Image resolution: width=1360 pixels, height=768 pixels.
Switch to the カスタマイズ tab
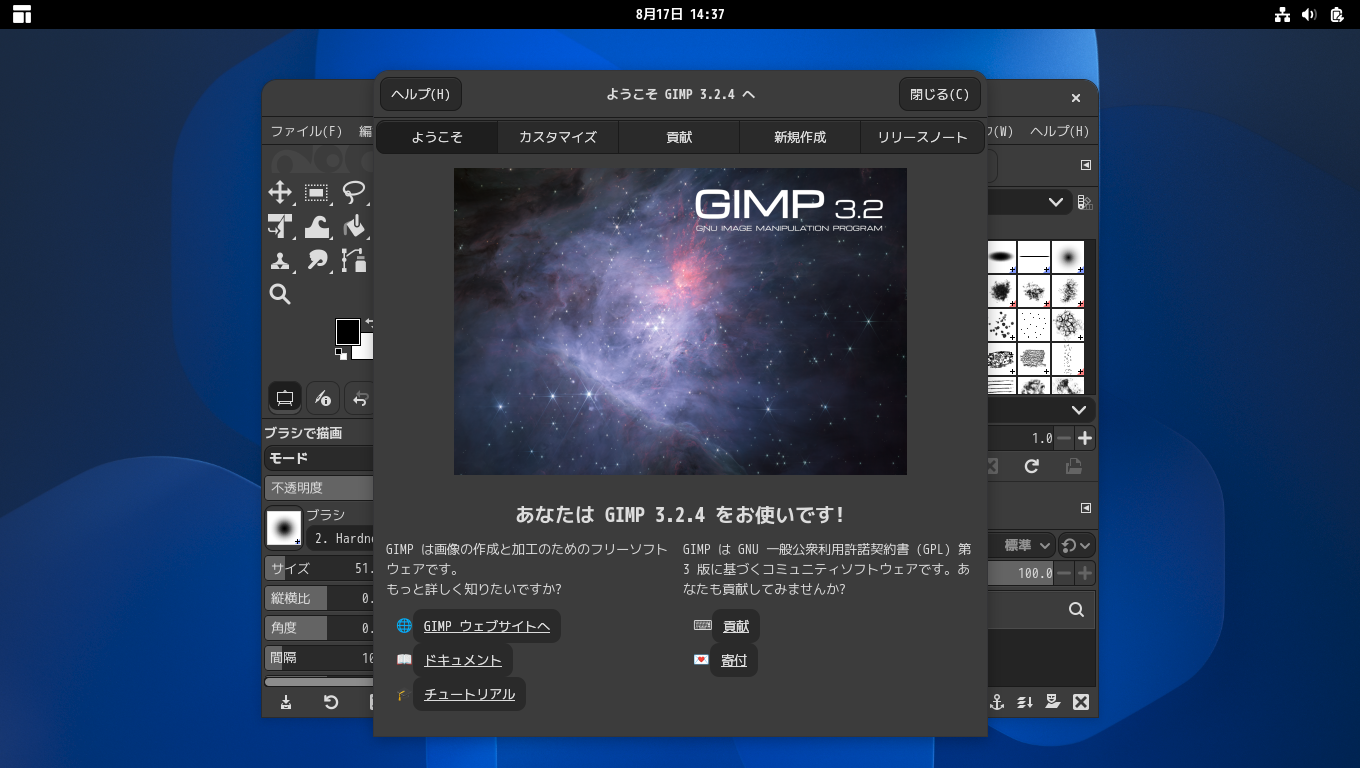pos(558,137)
